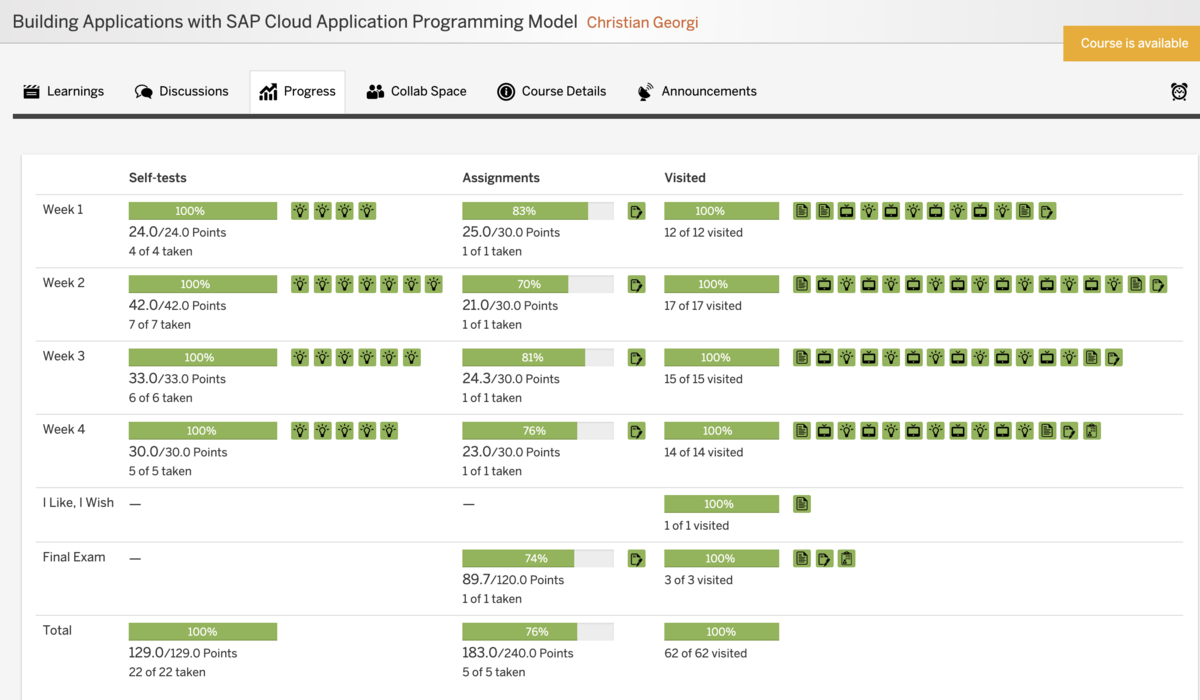Open first Week 3 self-test lightbulb icon
Screen dimensions: 1200x700
coord(300,358)
